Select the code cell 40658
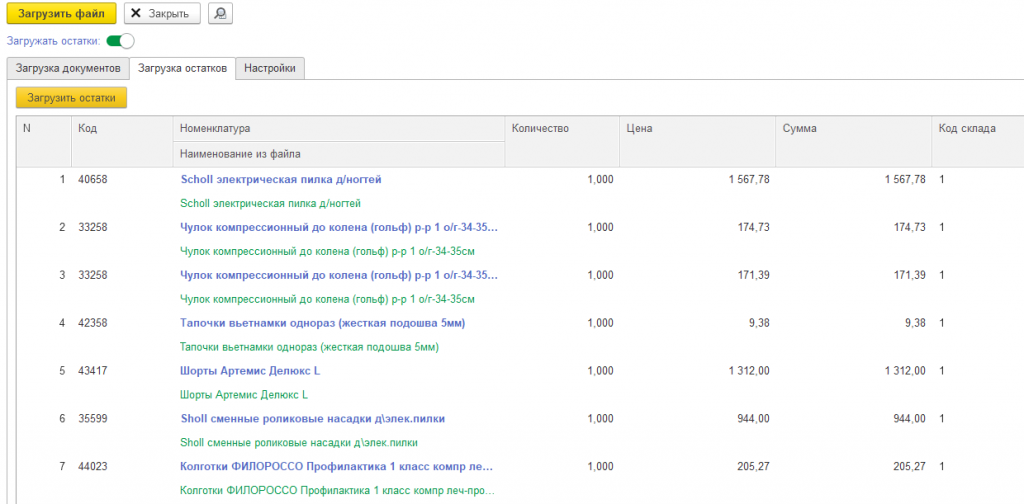The width and height of the screenshot is (1024, 504). tap(93, 180)
